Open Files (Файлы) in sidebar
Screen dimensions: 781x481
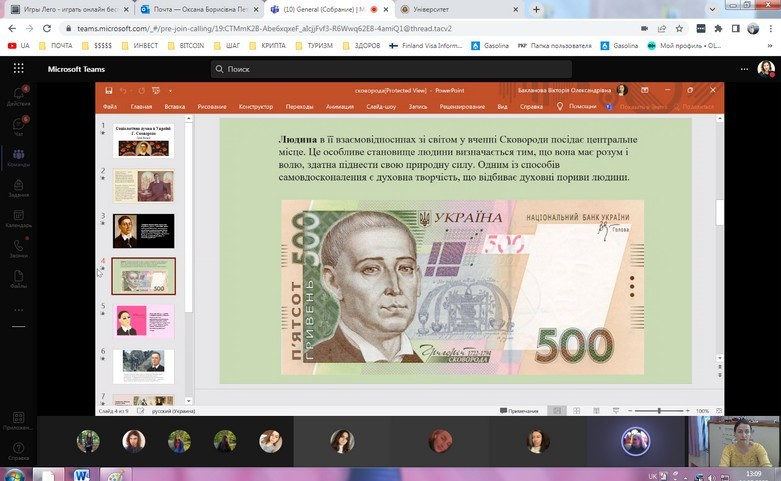click(18, 279)
